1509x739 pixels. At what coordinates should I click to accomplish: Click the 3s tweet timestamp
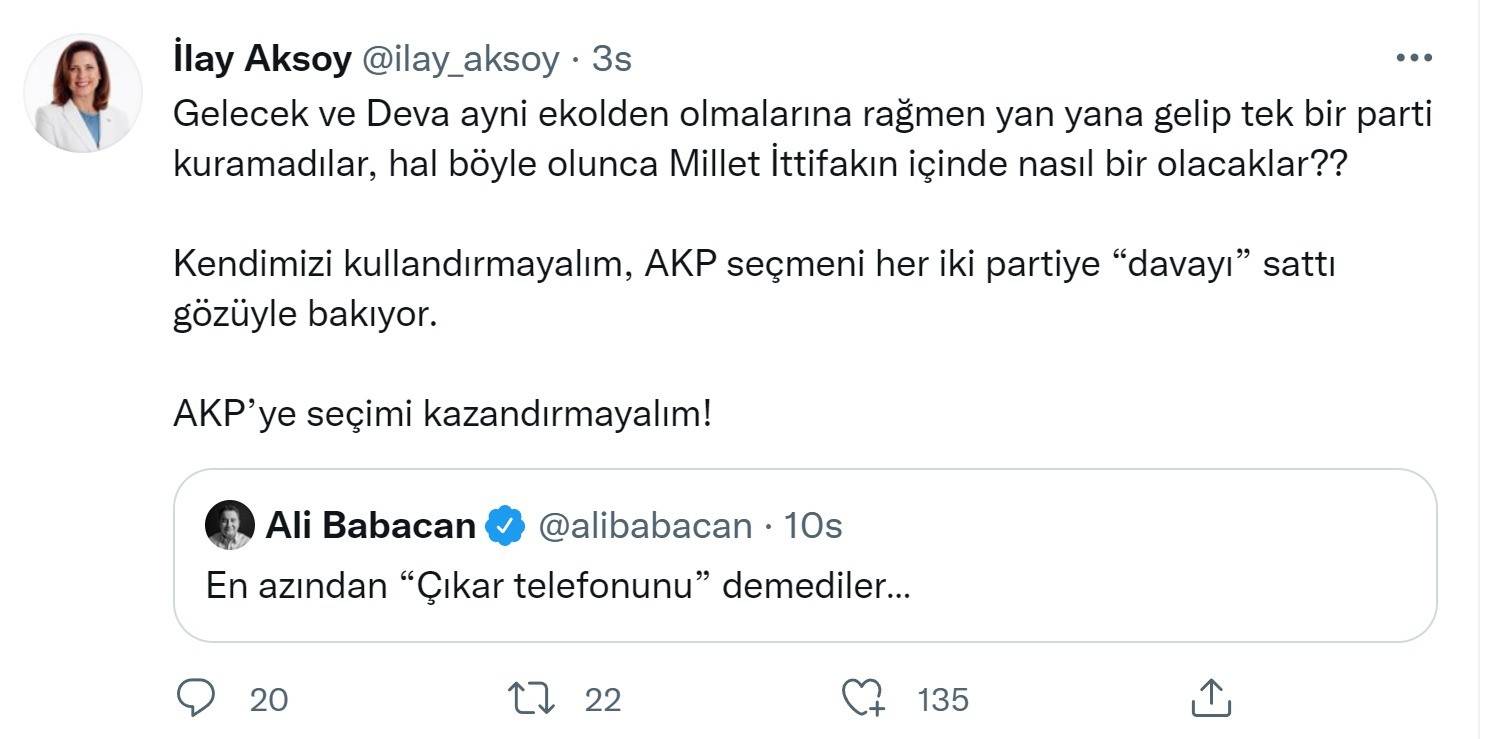coord(611,60)
